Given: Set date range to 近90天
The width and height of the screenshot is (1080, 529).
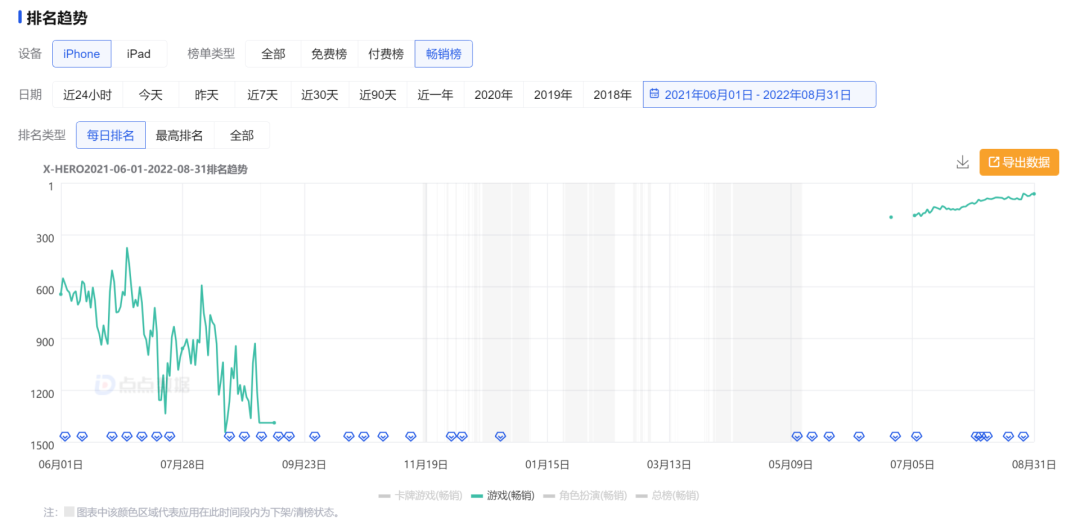Looking at the screenshot, I should 377,95.
